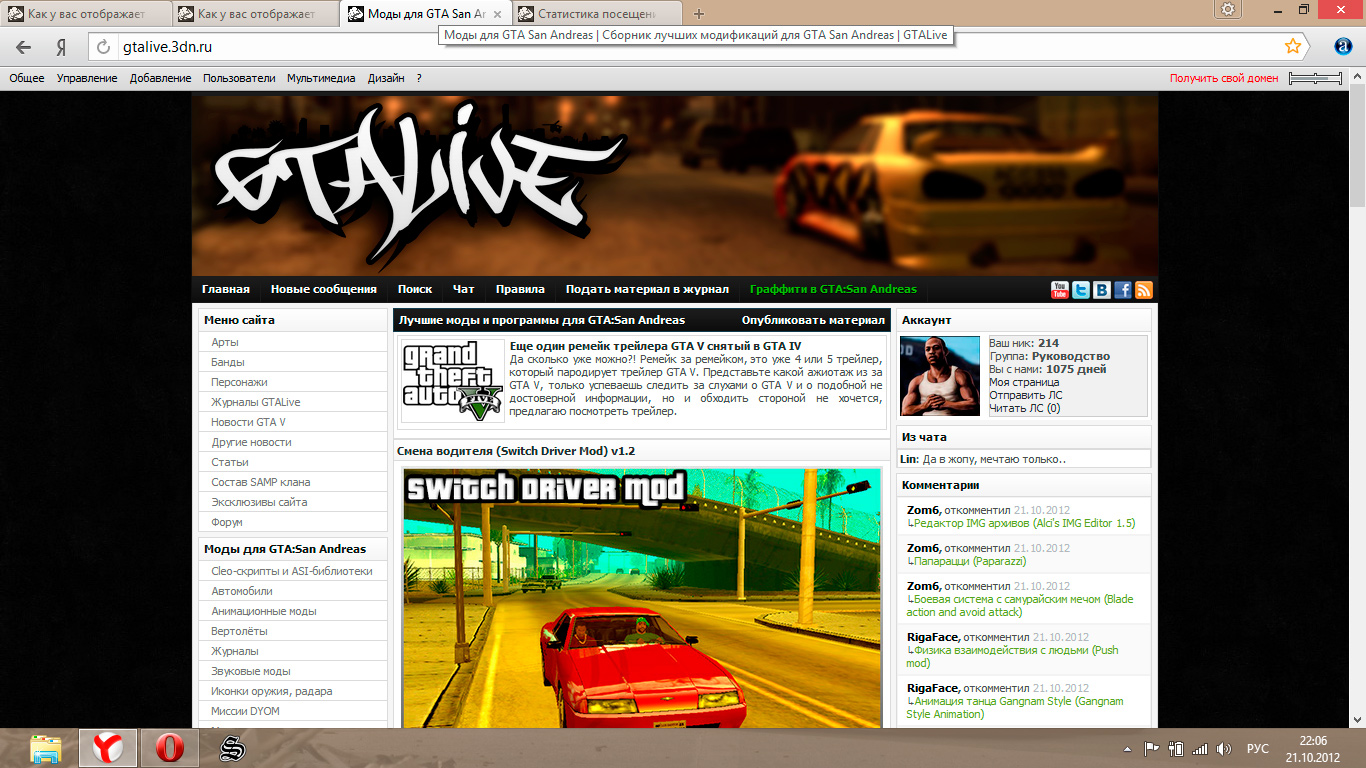Open 'Граффити в GTA:San Andreas' link
1366x768 pixels.
(833, 289)
